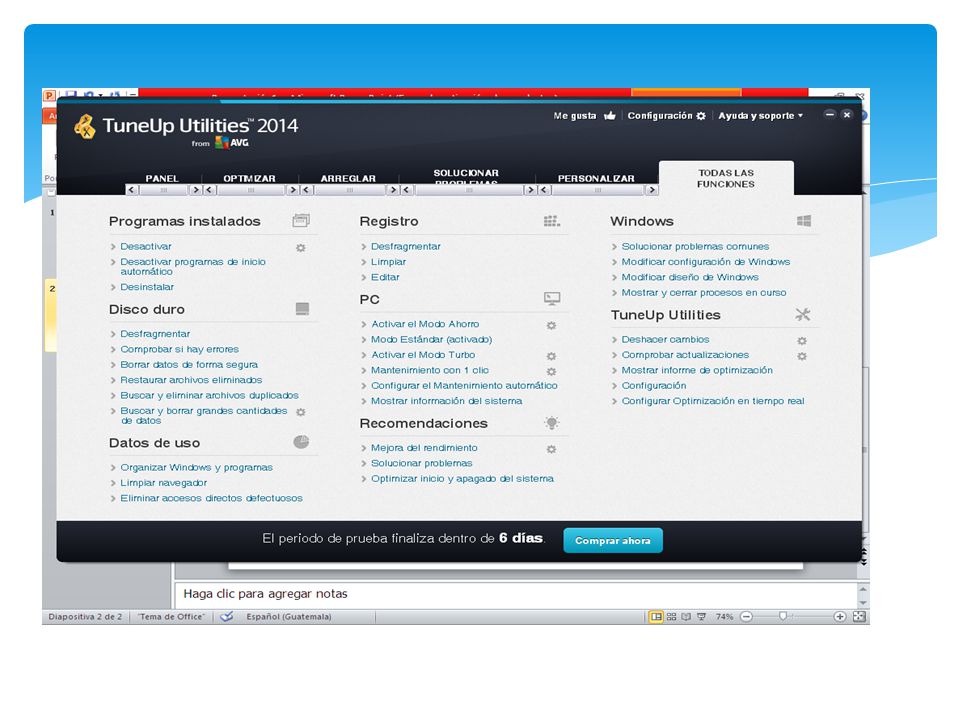The width and height of the screenshot is (960, 720).
Task: Click gear next to Buscar y borrar grandes cantidades
Action: 301,412
